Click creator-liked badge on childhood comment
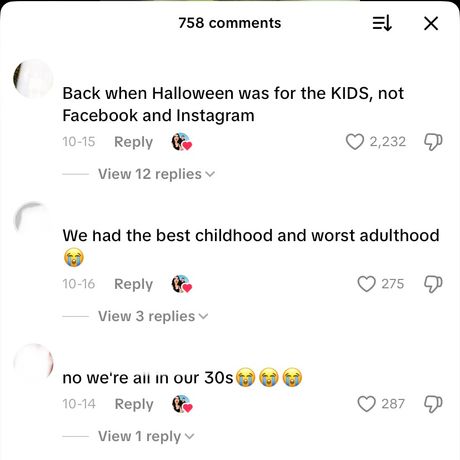 pyautogui.click(x=181, y=284)
